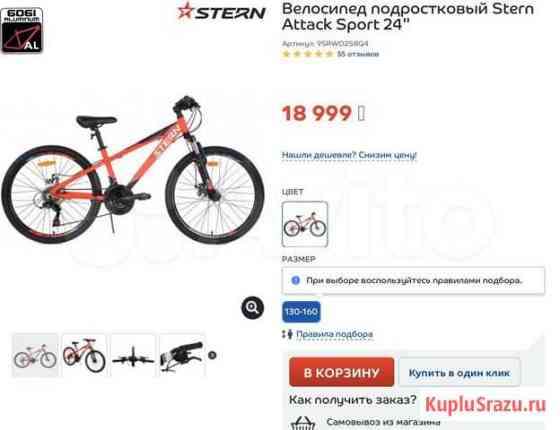Click the info icon in the size notice
The height and width of the screenshot is (430, 560).
tap(295, 280)
